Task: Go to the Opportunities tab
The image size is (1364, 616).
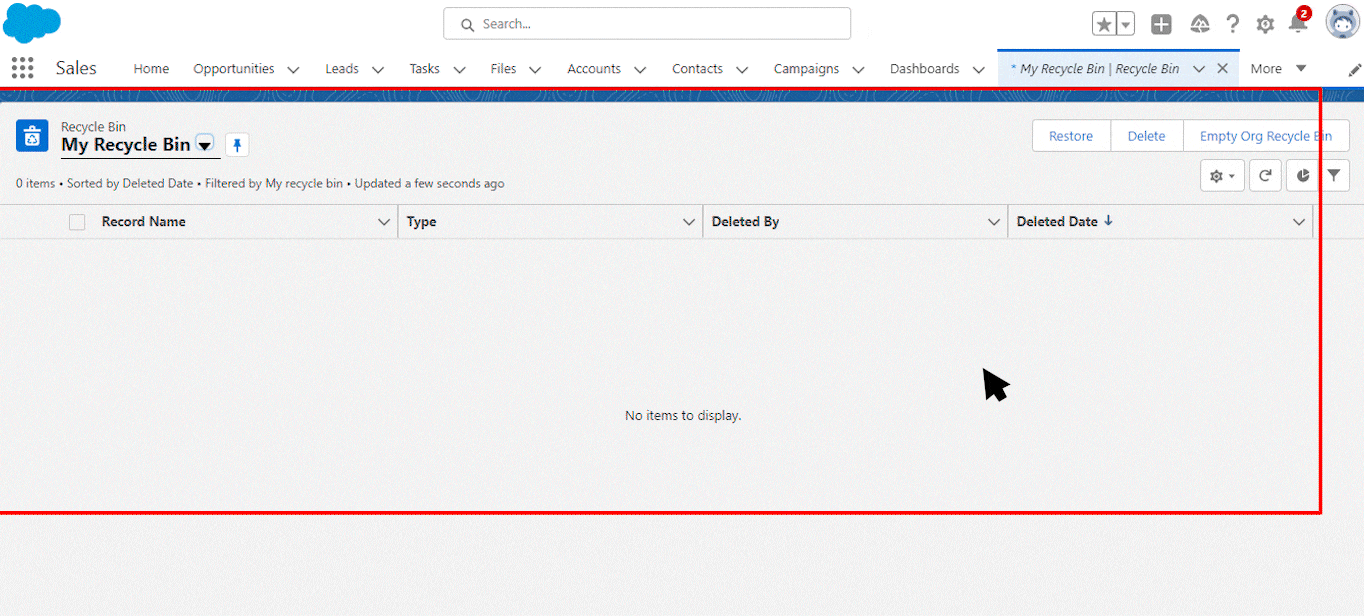Action: pyautogui.click(x=234, y=69)
